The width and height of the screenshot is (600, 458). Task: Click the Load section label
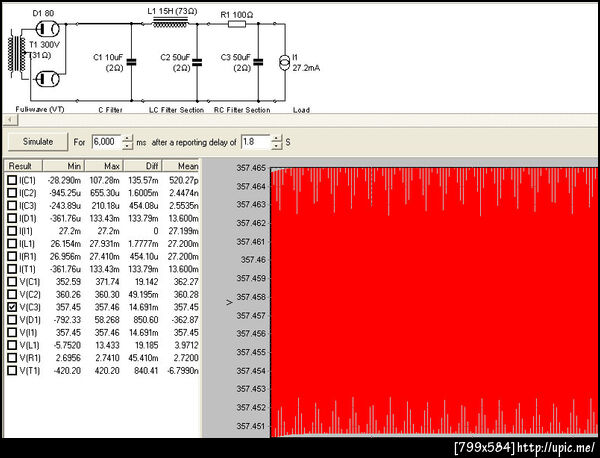point(301,110)
